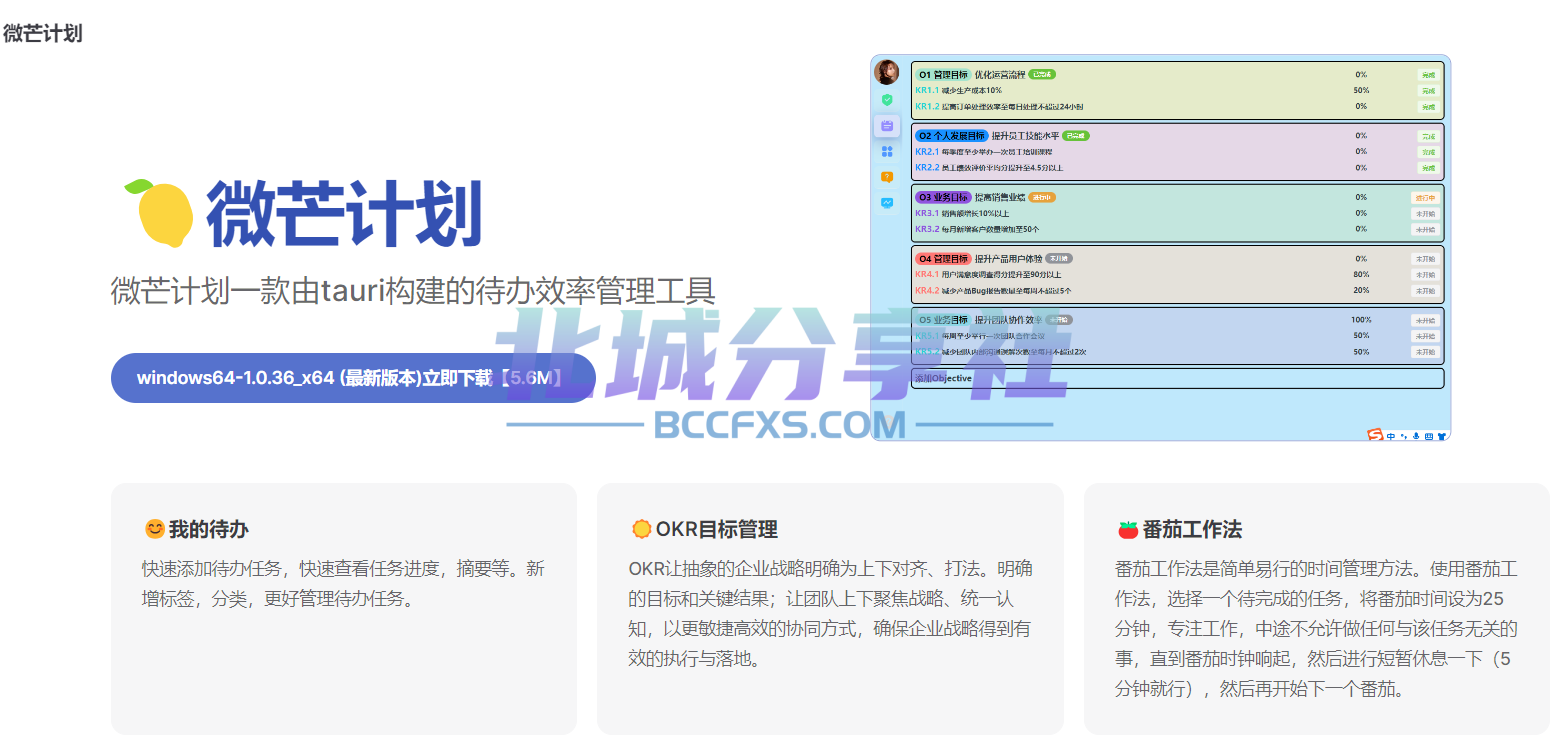
Task: Click KR4.2 减少产品Bug报告 row text
Action: 993,291
